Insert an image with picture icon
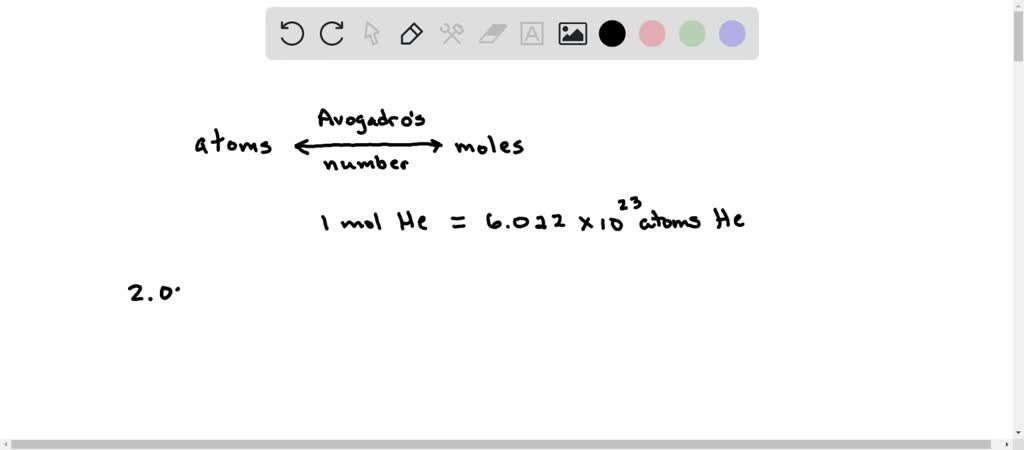Image resolution: width=1024 pixels, height=450 pixels. coord(572,33)
